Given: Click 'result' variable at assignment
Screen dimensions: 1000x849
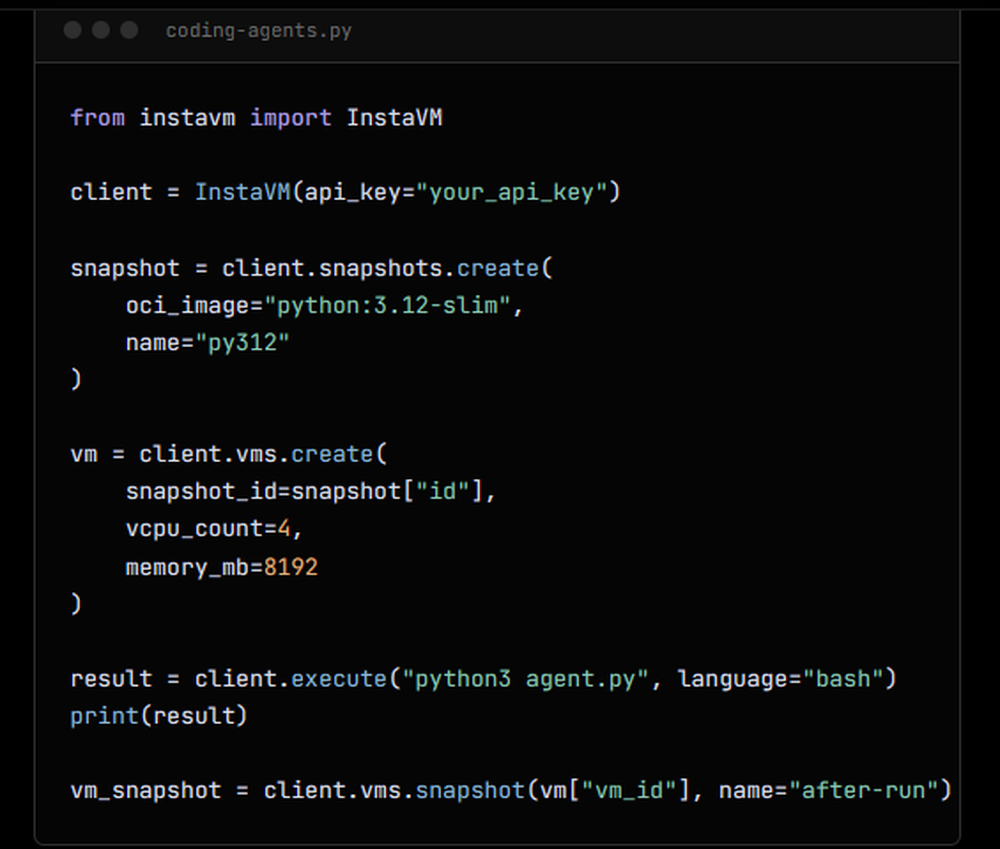Looking at the screenshot, I should point(112,678).
